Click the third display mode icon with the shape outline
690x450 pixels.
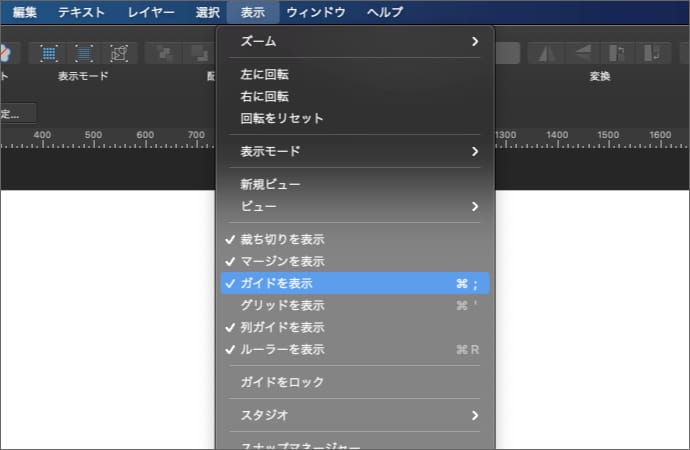(x=119, y=52)
